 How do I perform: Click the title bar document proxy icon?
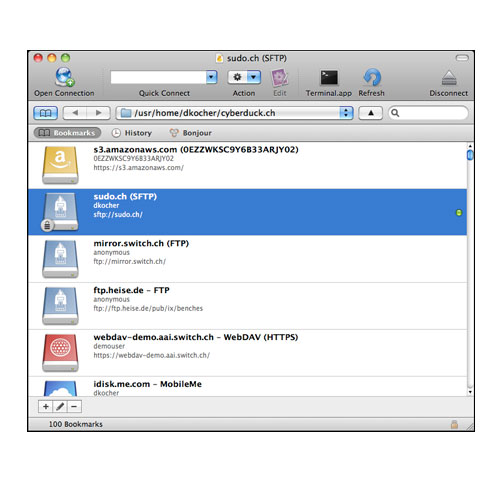pos(219,58)
